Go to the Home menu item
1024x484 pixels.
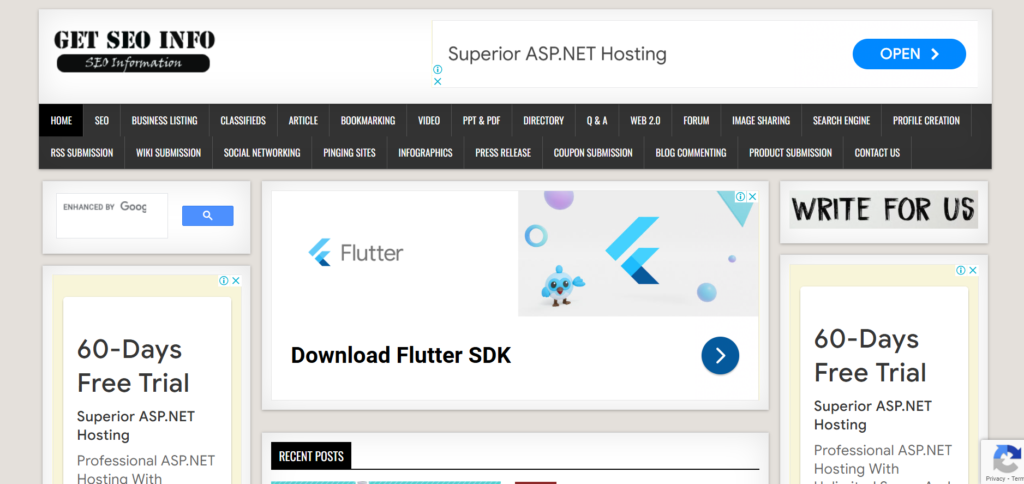61,120
